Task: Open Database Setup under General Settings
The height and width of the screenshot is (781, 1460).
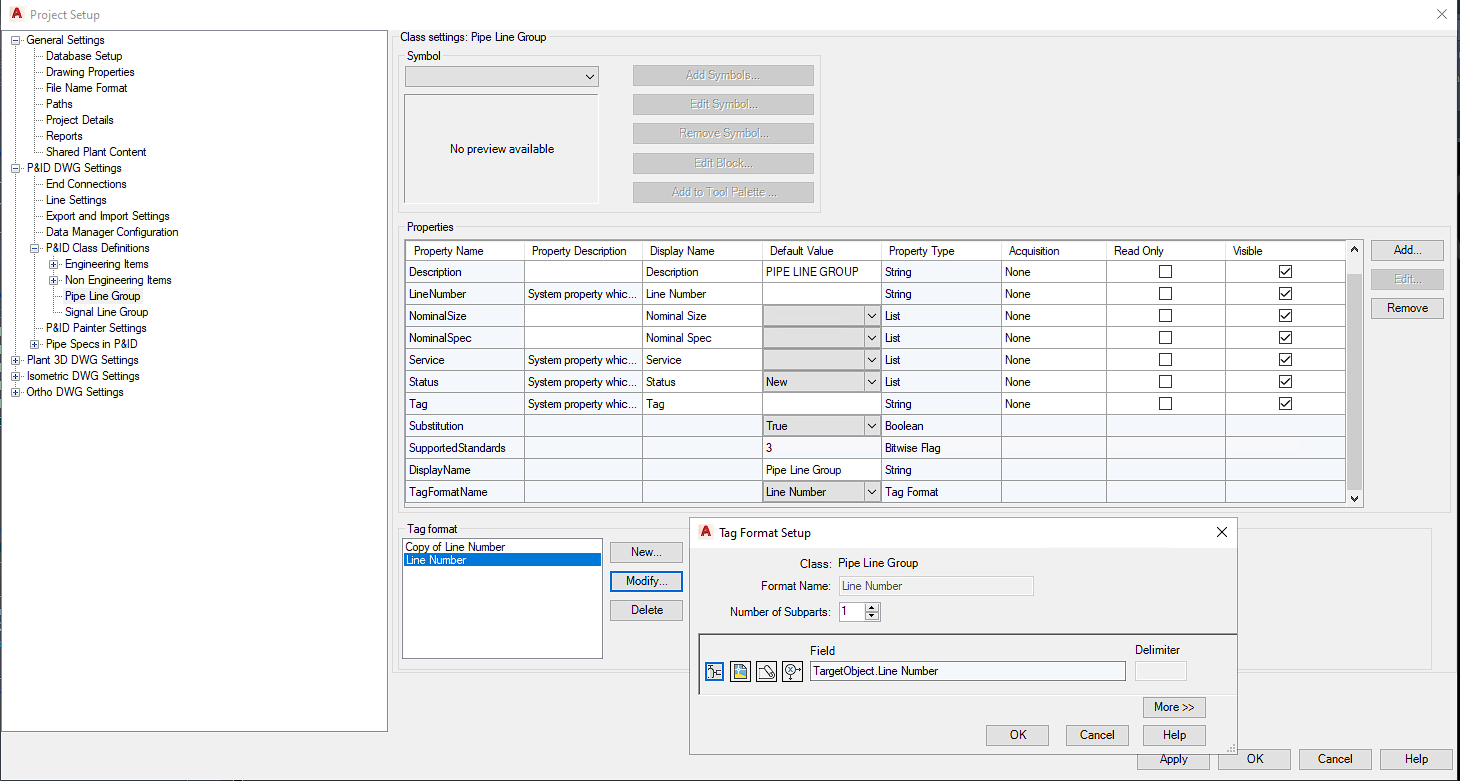Action: (x=83, y=55)
